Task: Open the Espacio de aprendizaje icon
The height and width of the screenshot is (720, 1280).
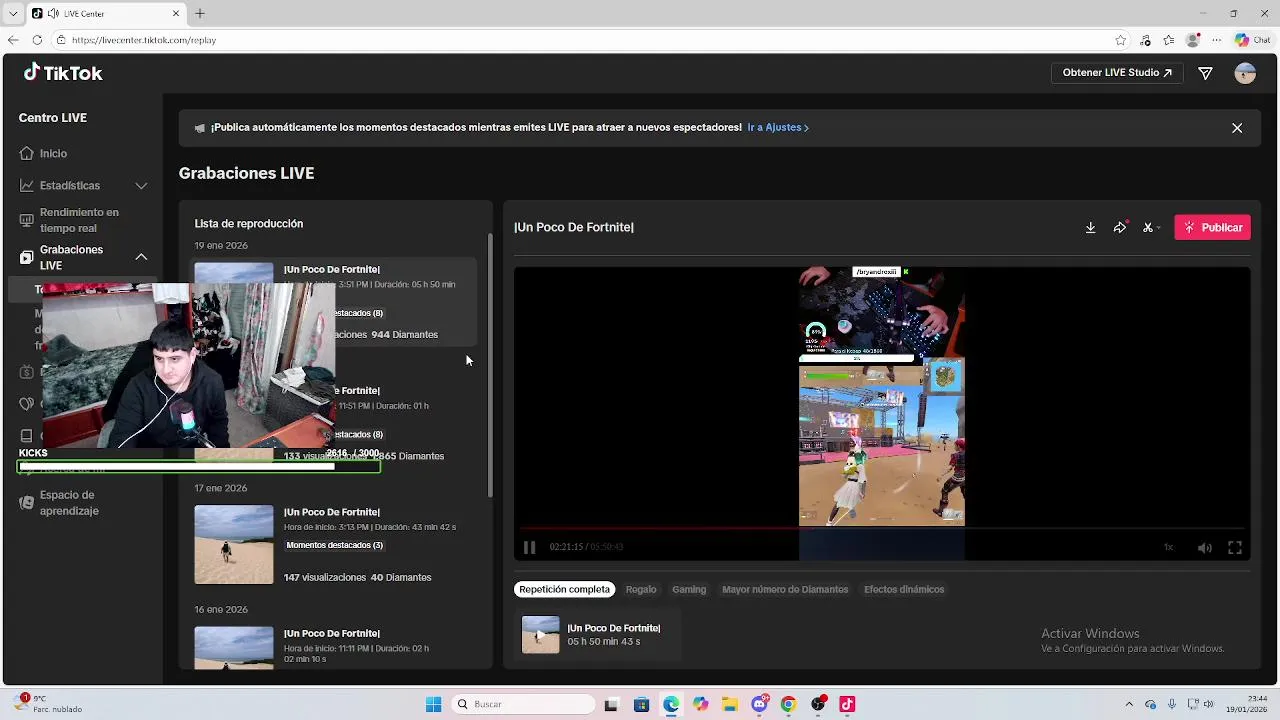Action: pos(26,503)
